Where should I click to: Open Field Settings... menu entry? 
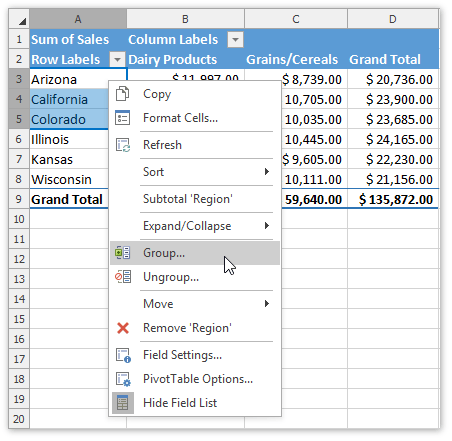[x=195, y=355]
